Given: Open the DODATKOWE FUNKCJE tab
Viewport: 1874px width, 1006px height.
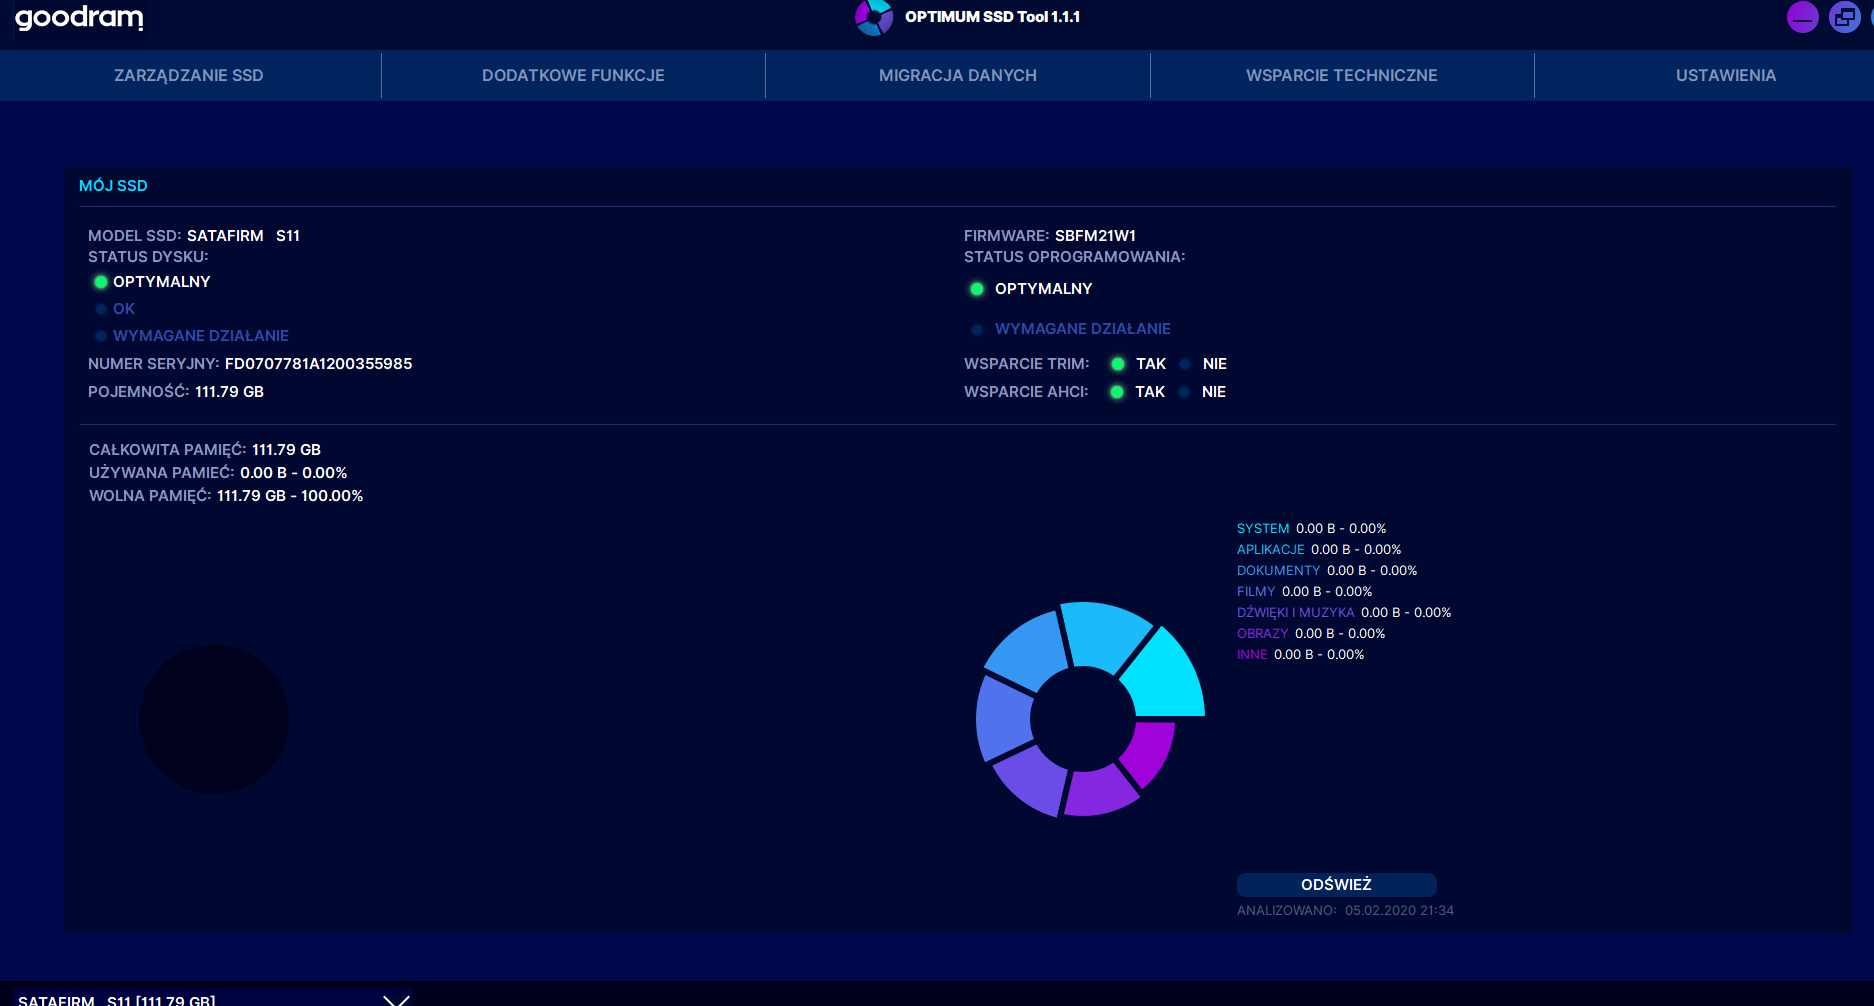Looking at the screenshot, I should point(573,75).
